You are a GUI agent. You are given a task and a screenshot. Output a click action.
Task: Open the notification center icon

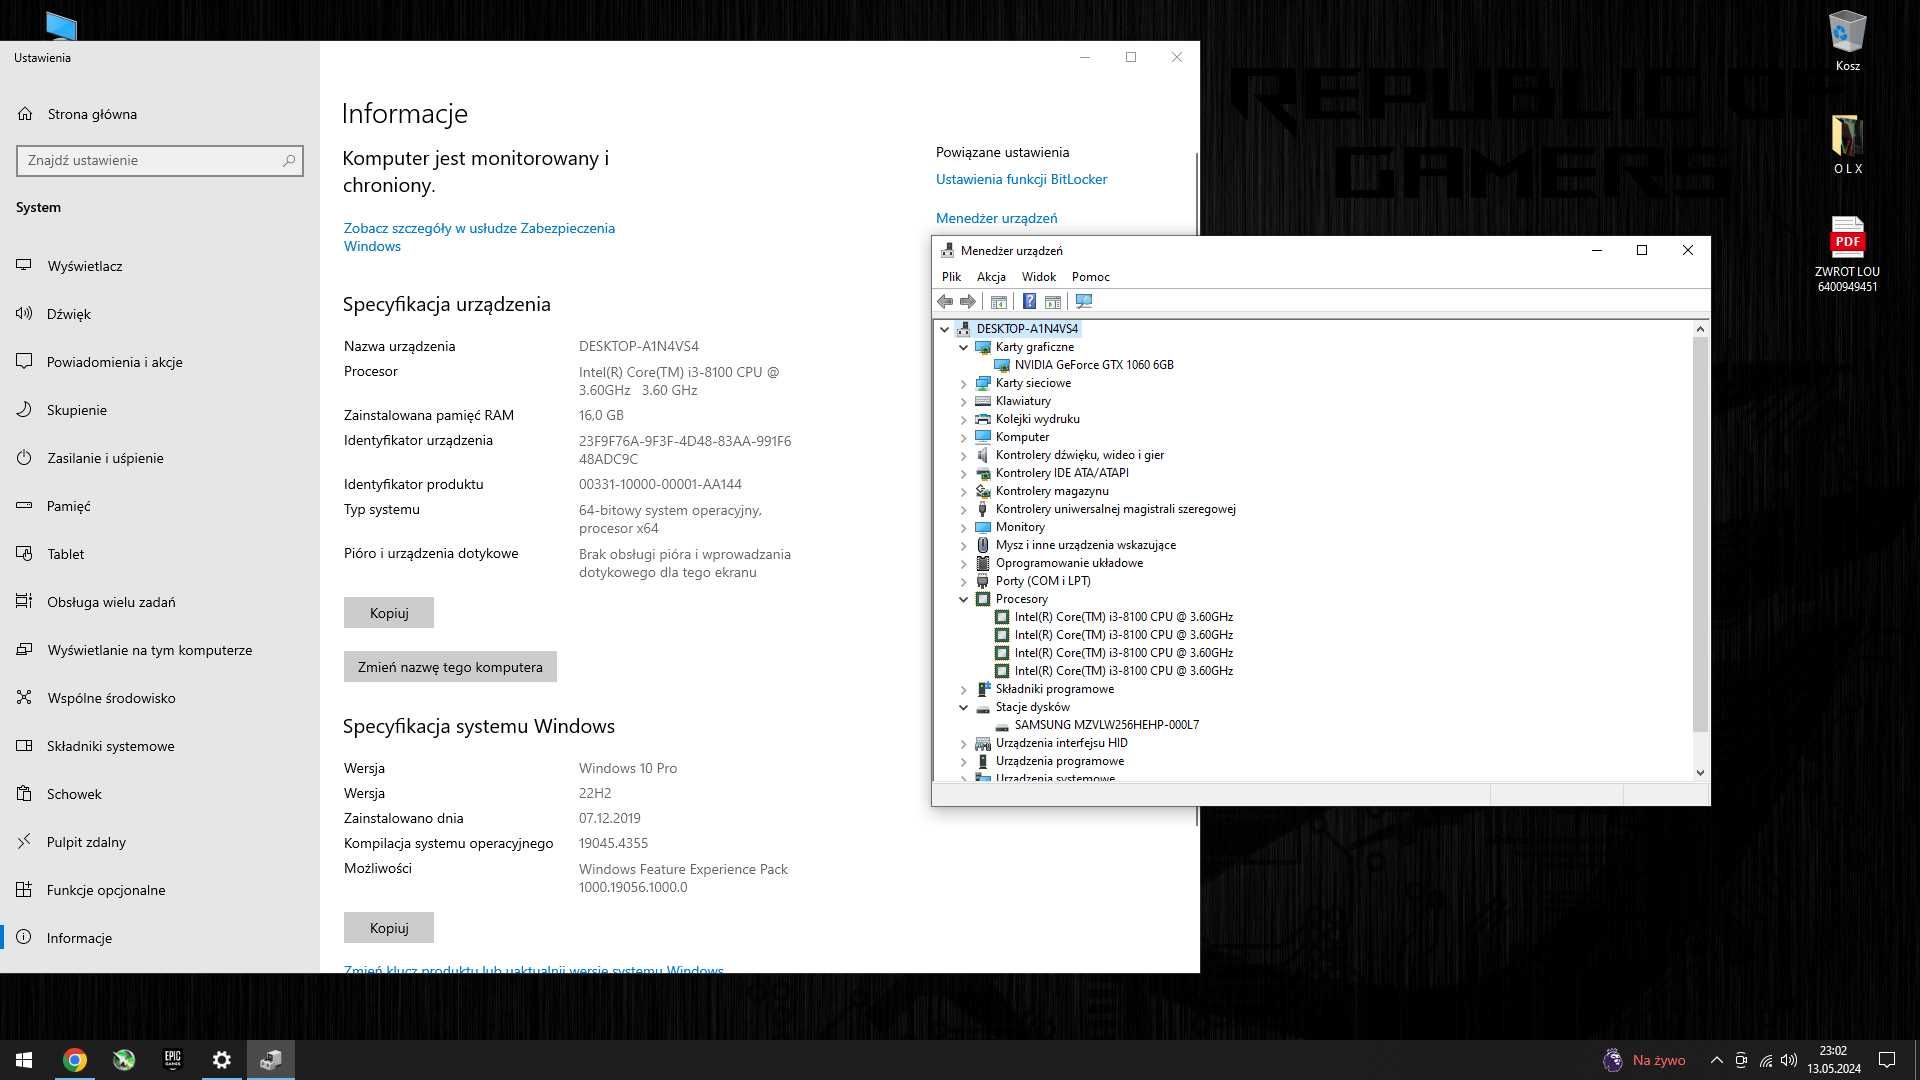tap(1887, 1060)
